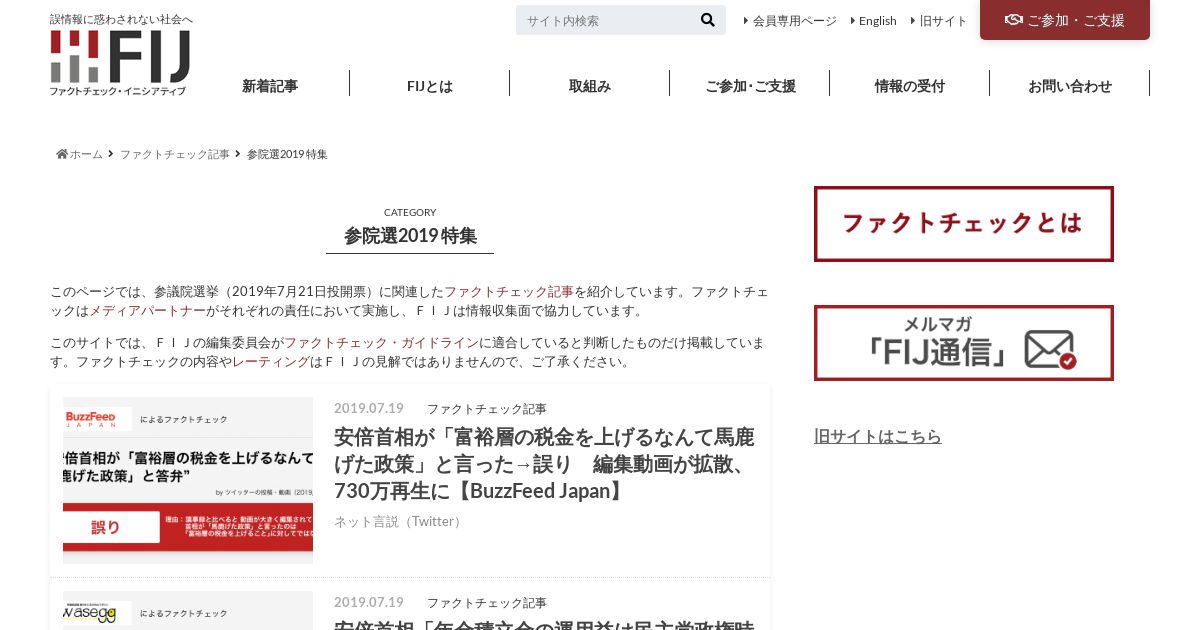
Task: Open the ファクトチェック・ガイドライン link
Action: coord(382,342)
